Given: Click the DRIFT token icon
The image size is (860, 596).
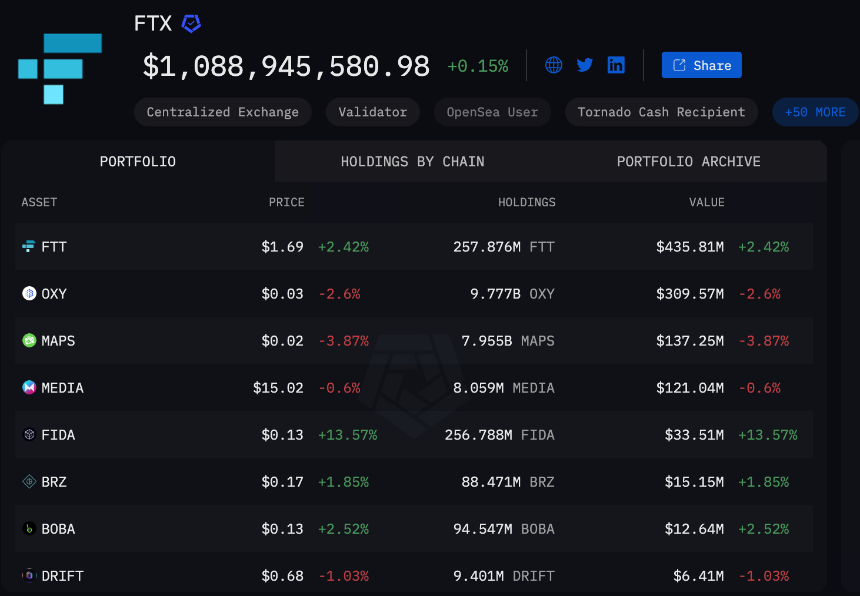Looking at the screenshot, I should point(29,576).
